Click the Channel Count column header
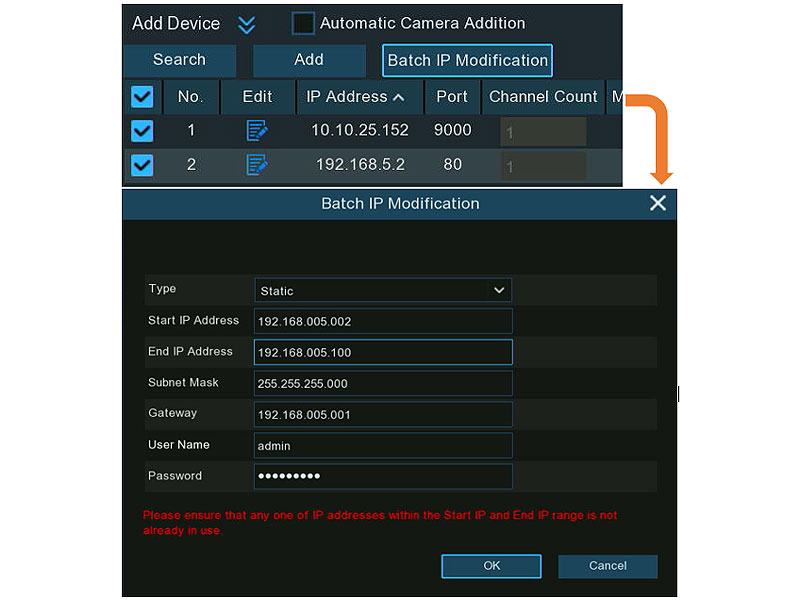The image size is (800, 600). [543, 96]
